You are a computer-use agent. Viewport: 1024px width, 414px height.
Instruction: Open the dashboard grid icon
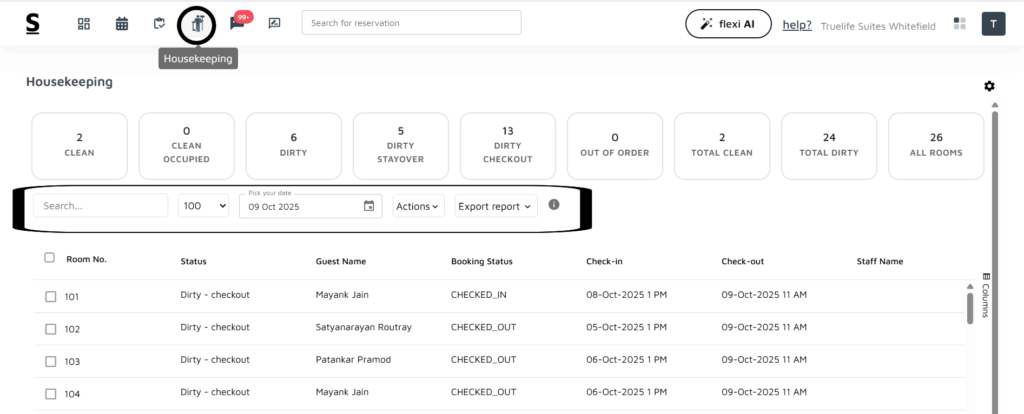click(x=84, y=23)
